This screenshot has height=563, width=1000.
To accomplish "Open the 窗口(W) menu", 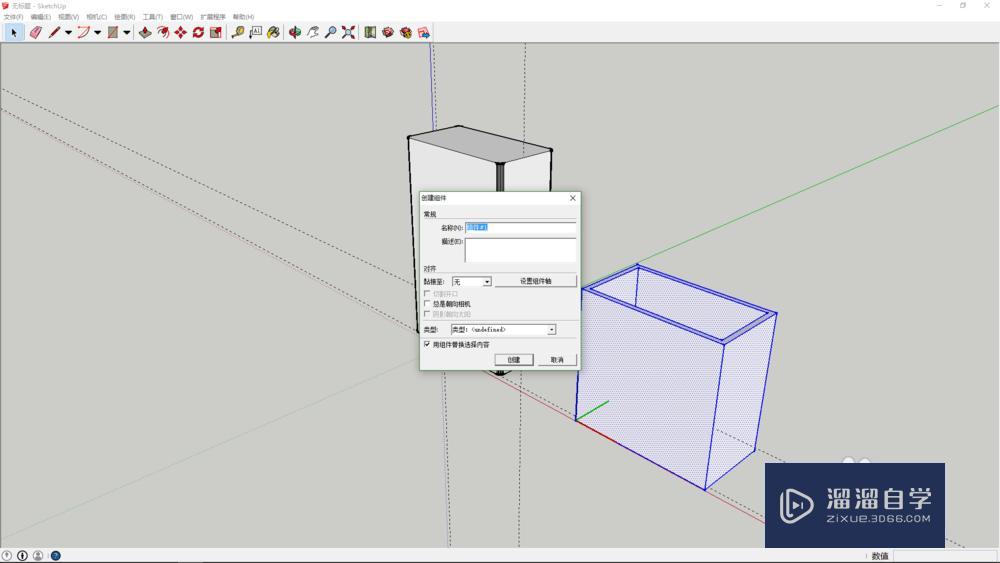I will 181,17.
